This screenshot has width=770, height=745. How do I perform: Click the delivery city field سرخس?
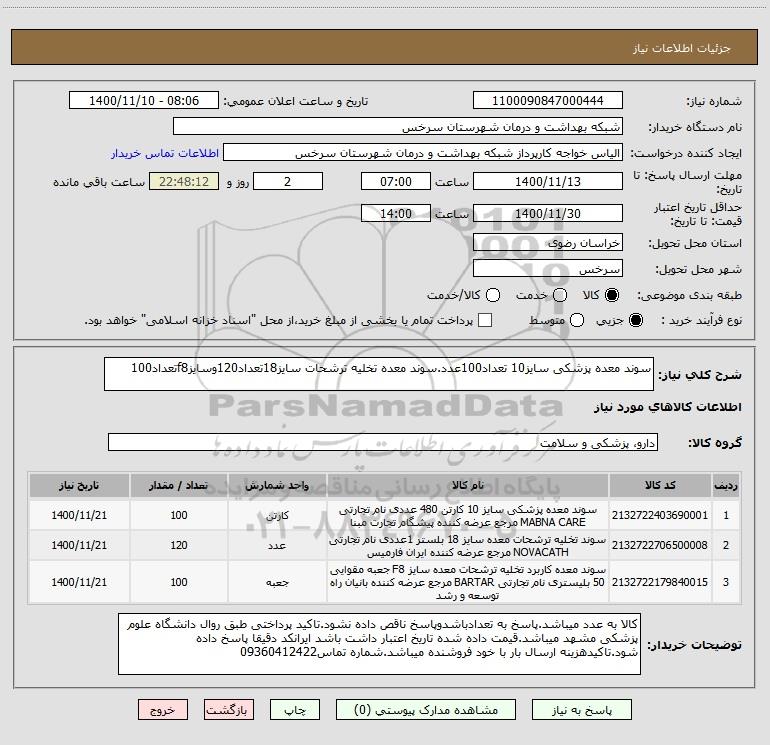point(548,268)
